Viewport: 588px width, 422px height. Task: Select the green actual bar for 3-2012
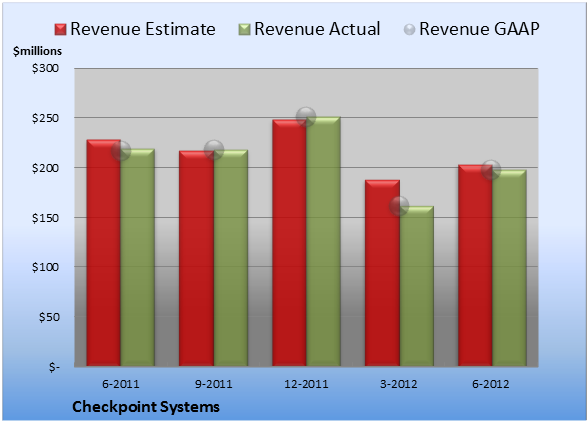click(x=417, y=286)
